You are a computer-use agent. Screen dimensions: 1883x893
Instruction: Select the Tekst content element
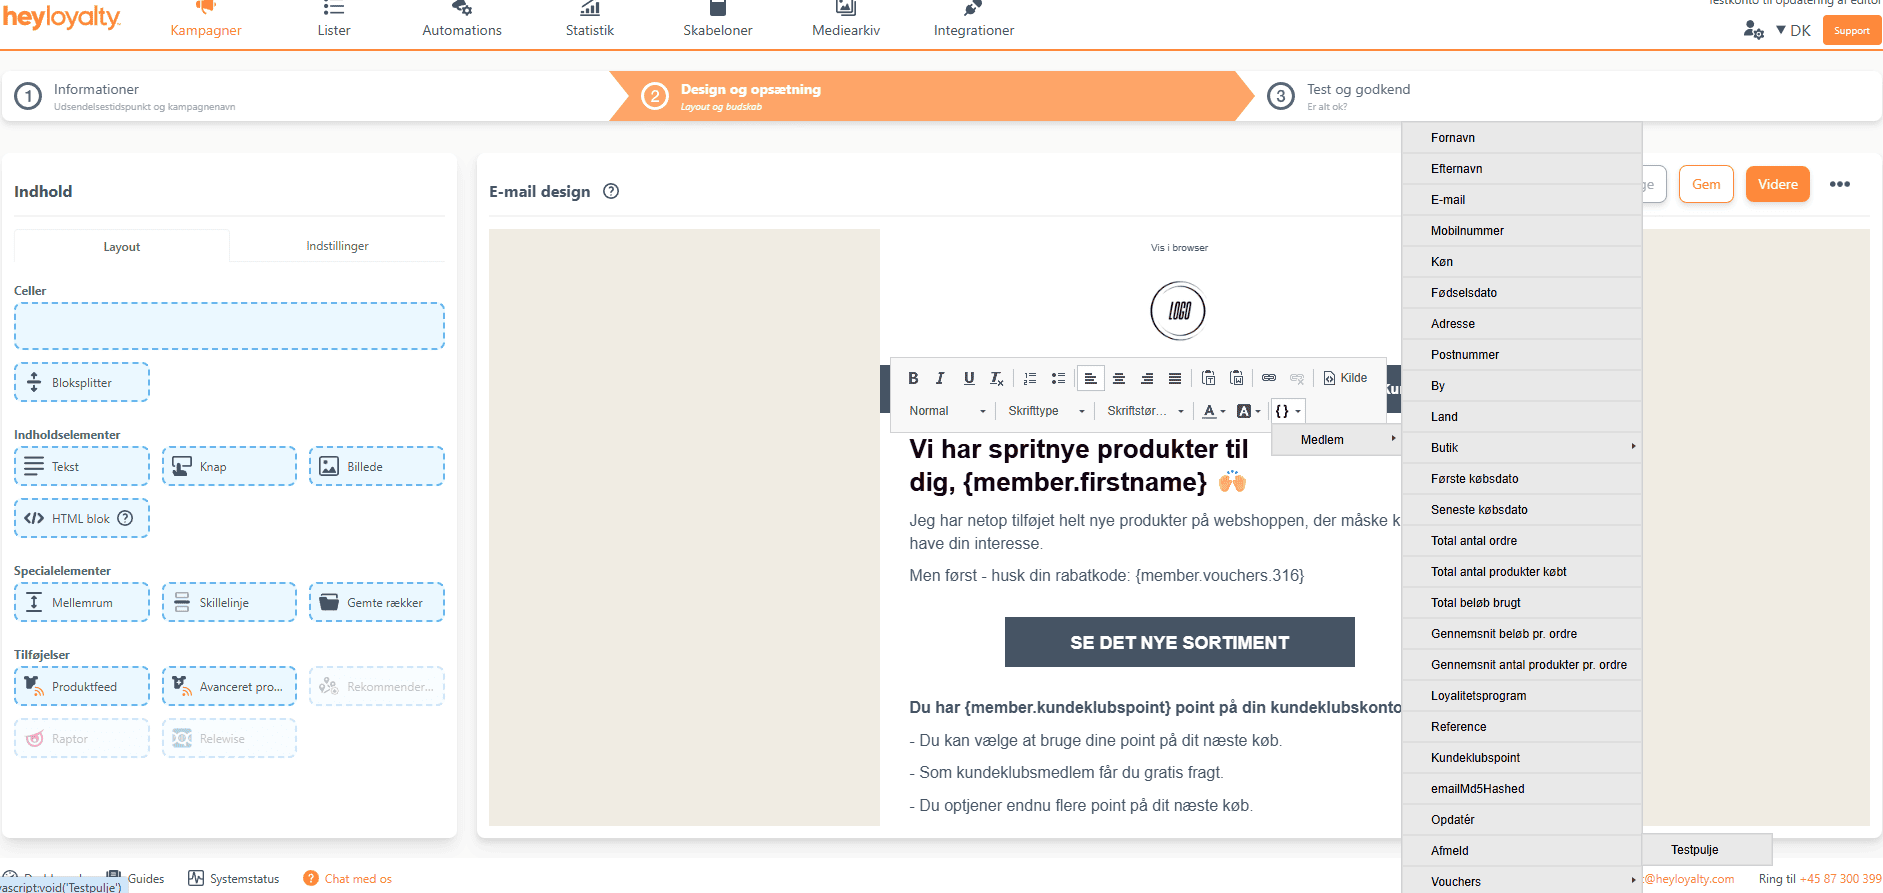coord(82,466)
